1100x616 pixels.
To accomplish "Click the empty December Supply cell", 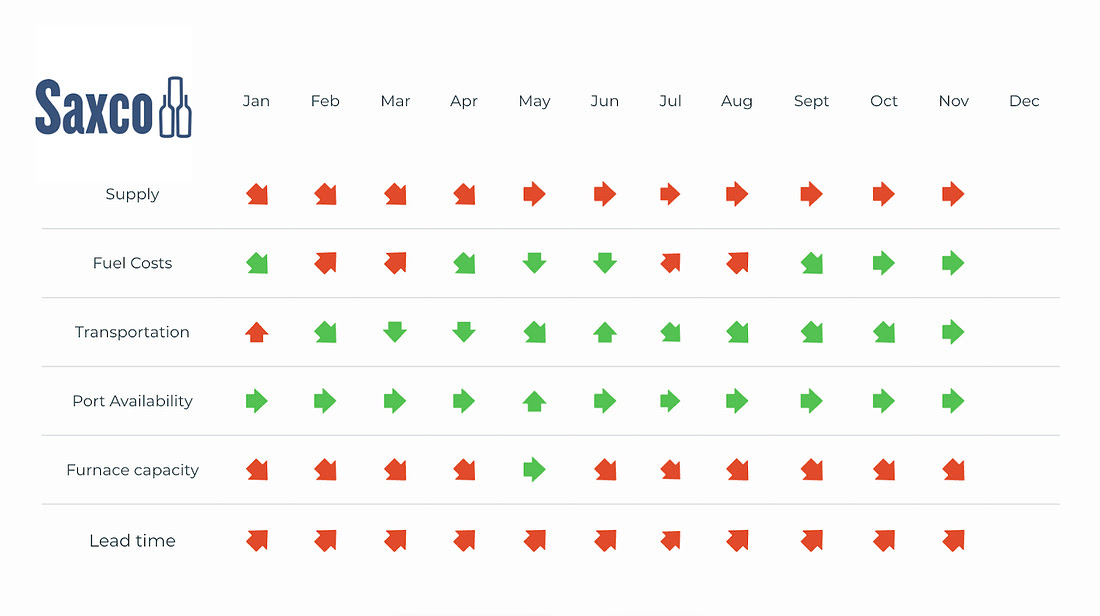I will coord(1024,194).
